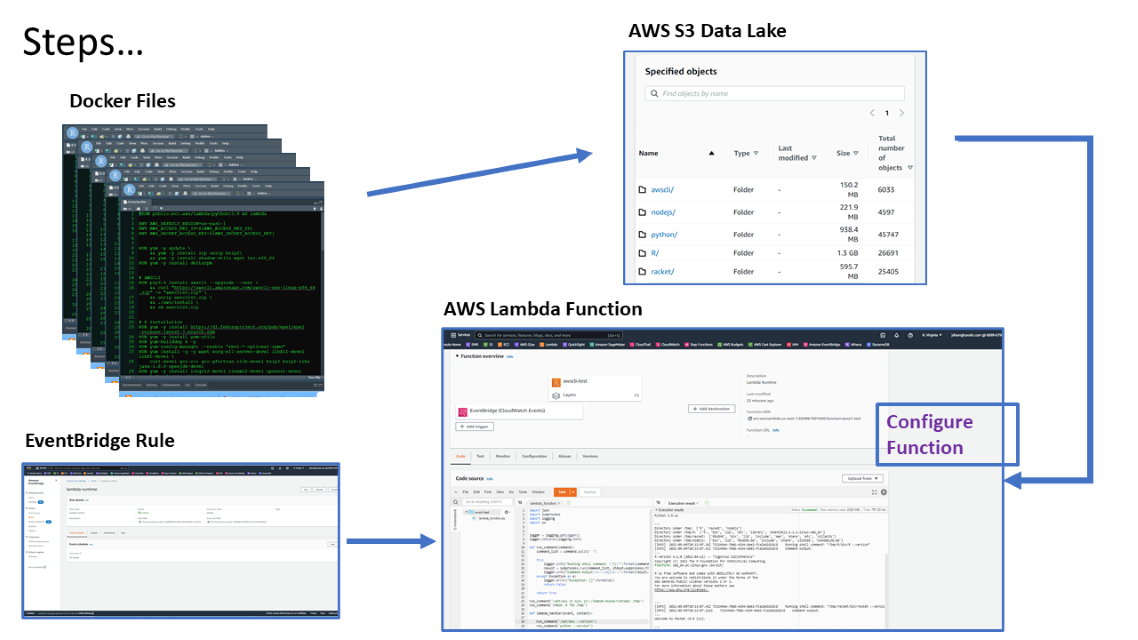Click the Add trigger button
Screen dimensions: 1138x640
pyautogui.click(x=475, y=427)
